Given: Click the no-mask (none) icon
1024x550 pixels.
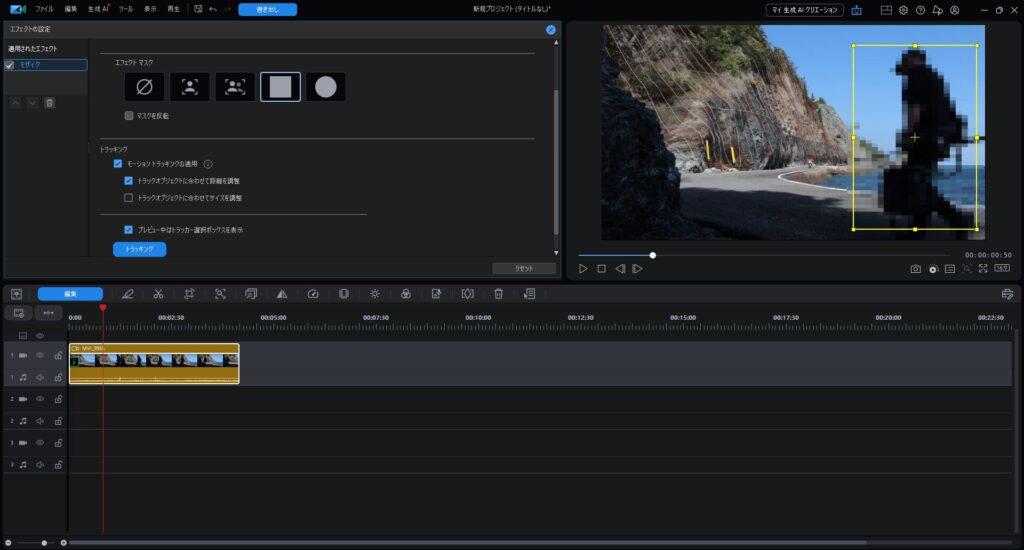Looking at the screenshot, I should 144,87.
